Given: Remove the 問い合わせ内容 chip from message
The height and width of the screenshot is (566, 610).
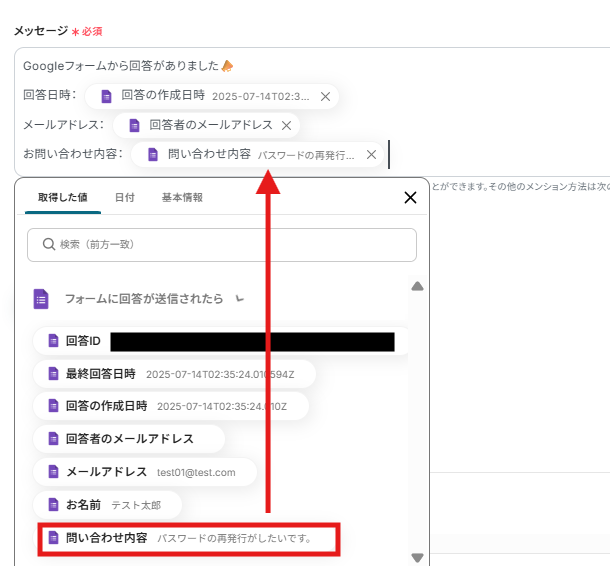Looking at the screenshot, I should pyautogui.click(x=371, y=155).
